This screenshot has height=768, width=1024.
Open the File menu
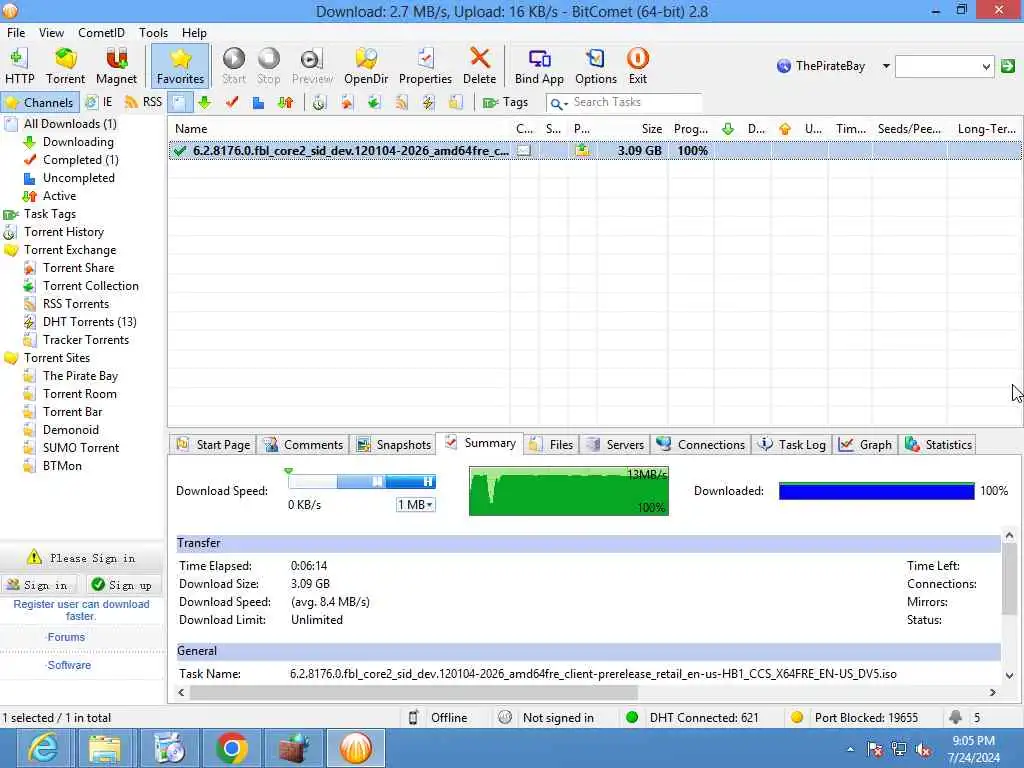(x=16, y=33)
